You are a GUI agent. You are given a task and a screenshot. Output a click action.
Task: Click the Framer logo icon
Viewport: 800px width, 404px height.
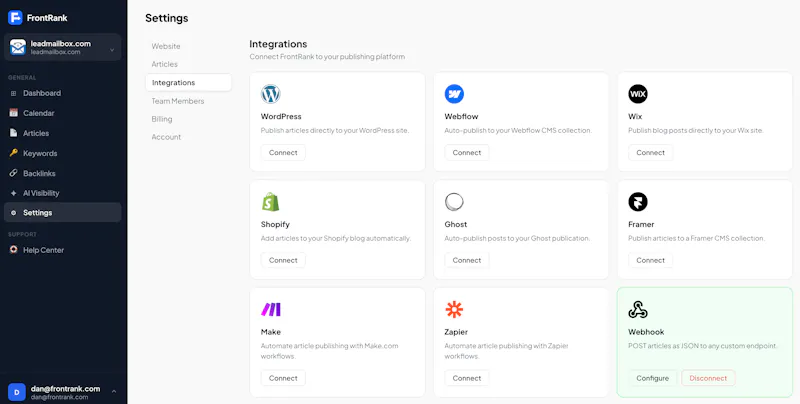click(x=638, y=202)
